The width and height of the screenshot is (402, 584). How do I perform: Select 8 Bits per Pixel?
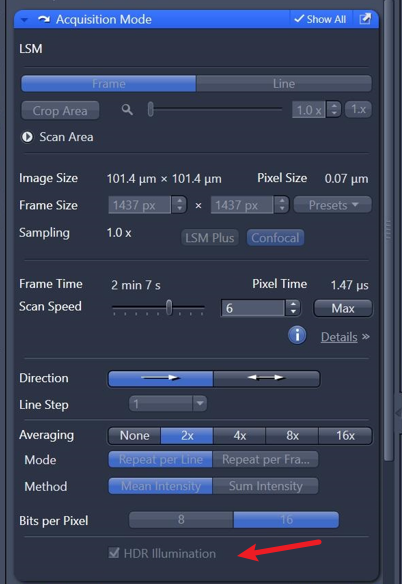[181, 520]
